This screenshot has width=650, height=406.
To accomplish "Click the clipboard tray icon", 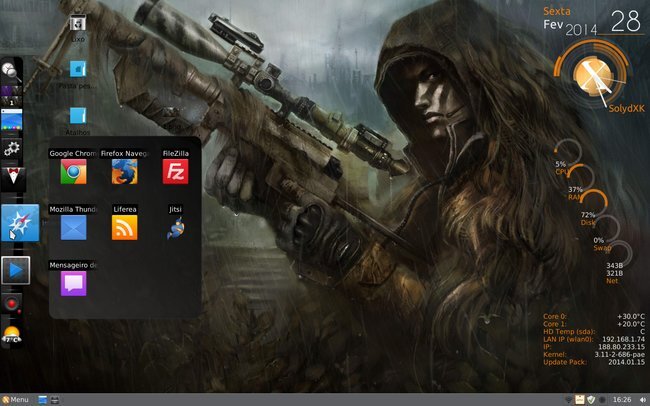I will [580, 400].
